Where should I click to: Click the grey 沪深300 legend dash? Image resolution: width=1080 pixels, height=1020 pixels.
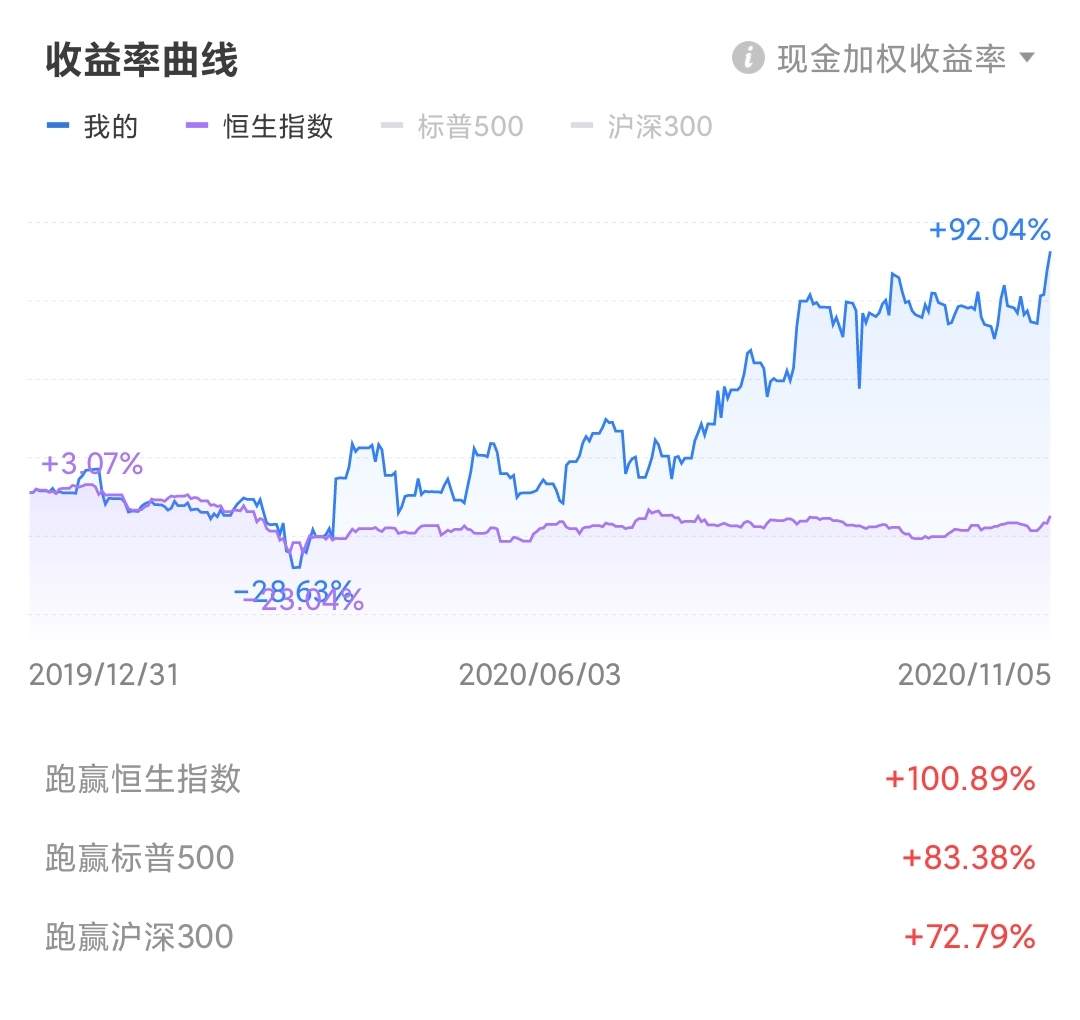point(582,127)
